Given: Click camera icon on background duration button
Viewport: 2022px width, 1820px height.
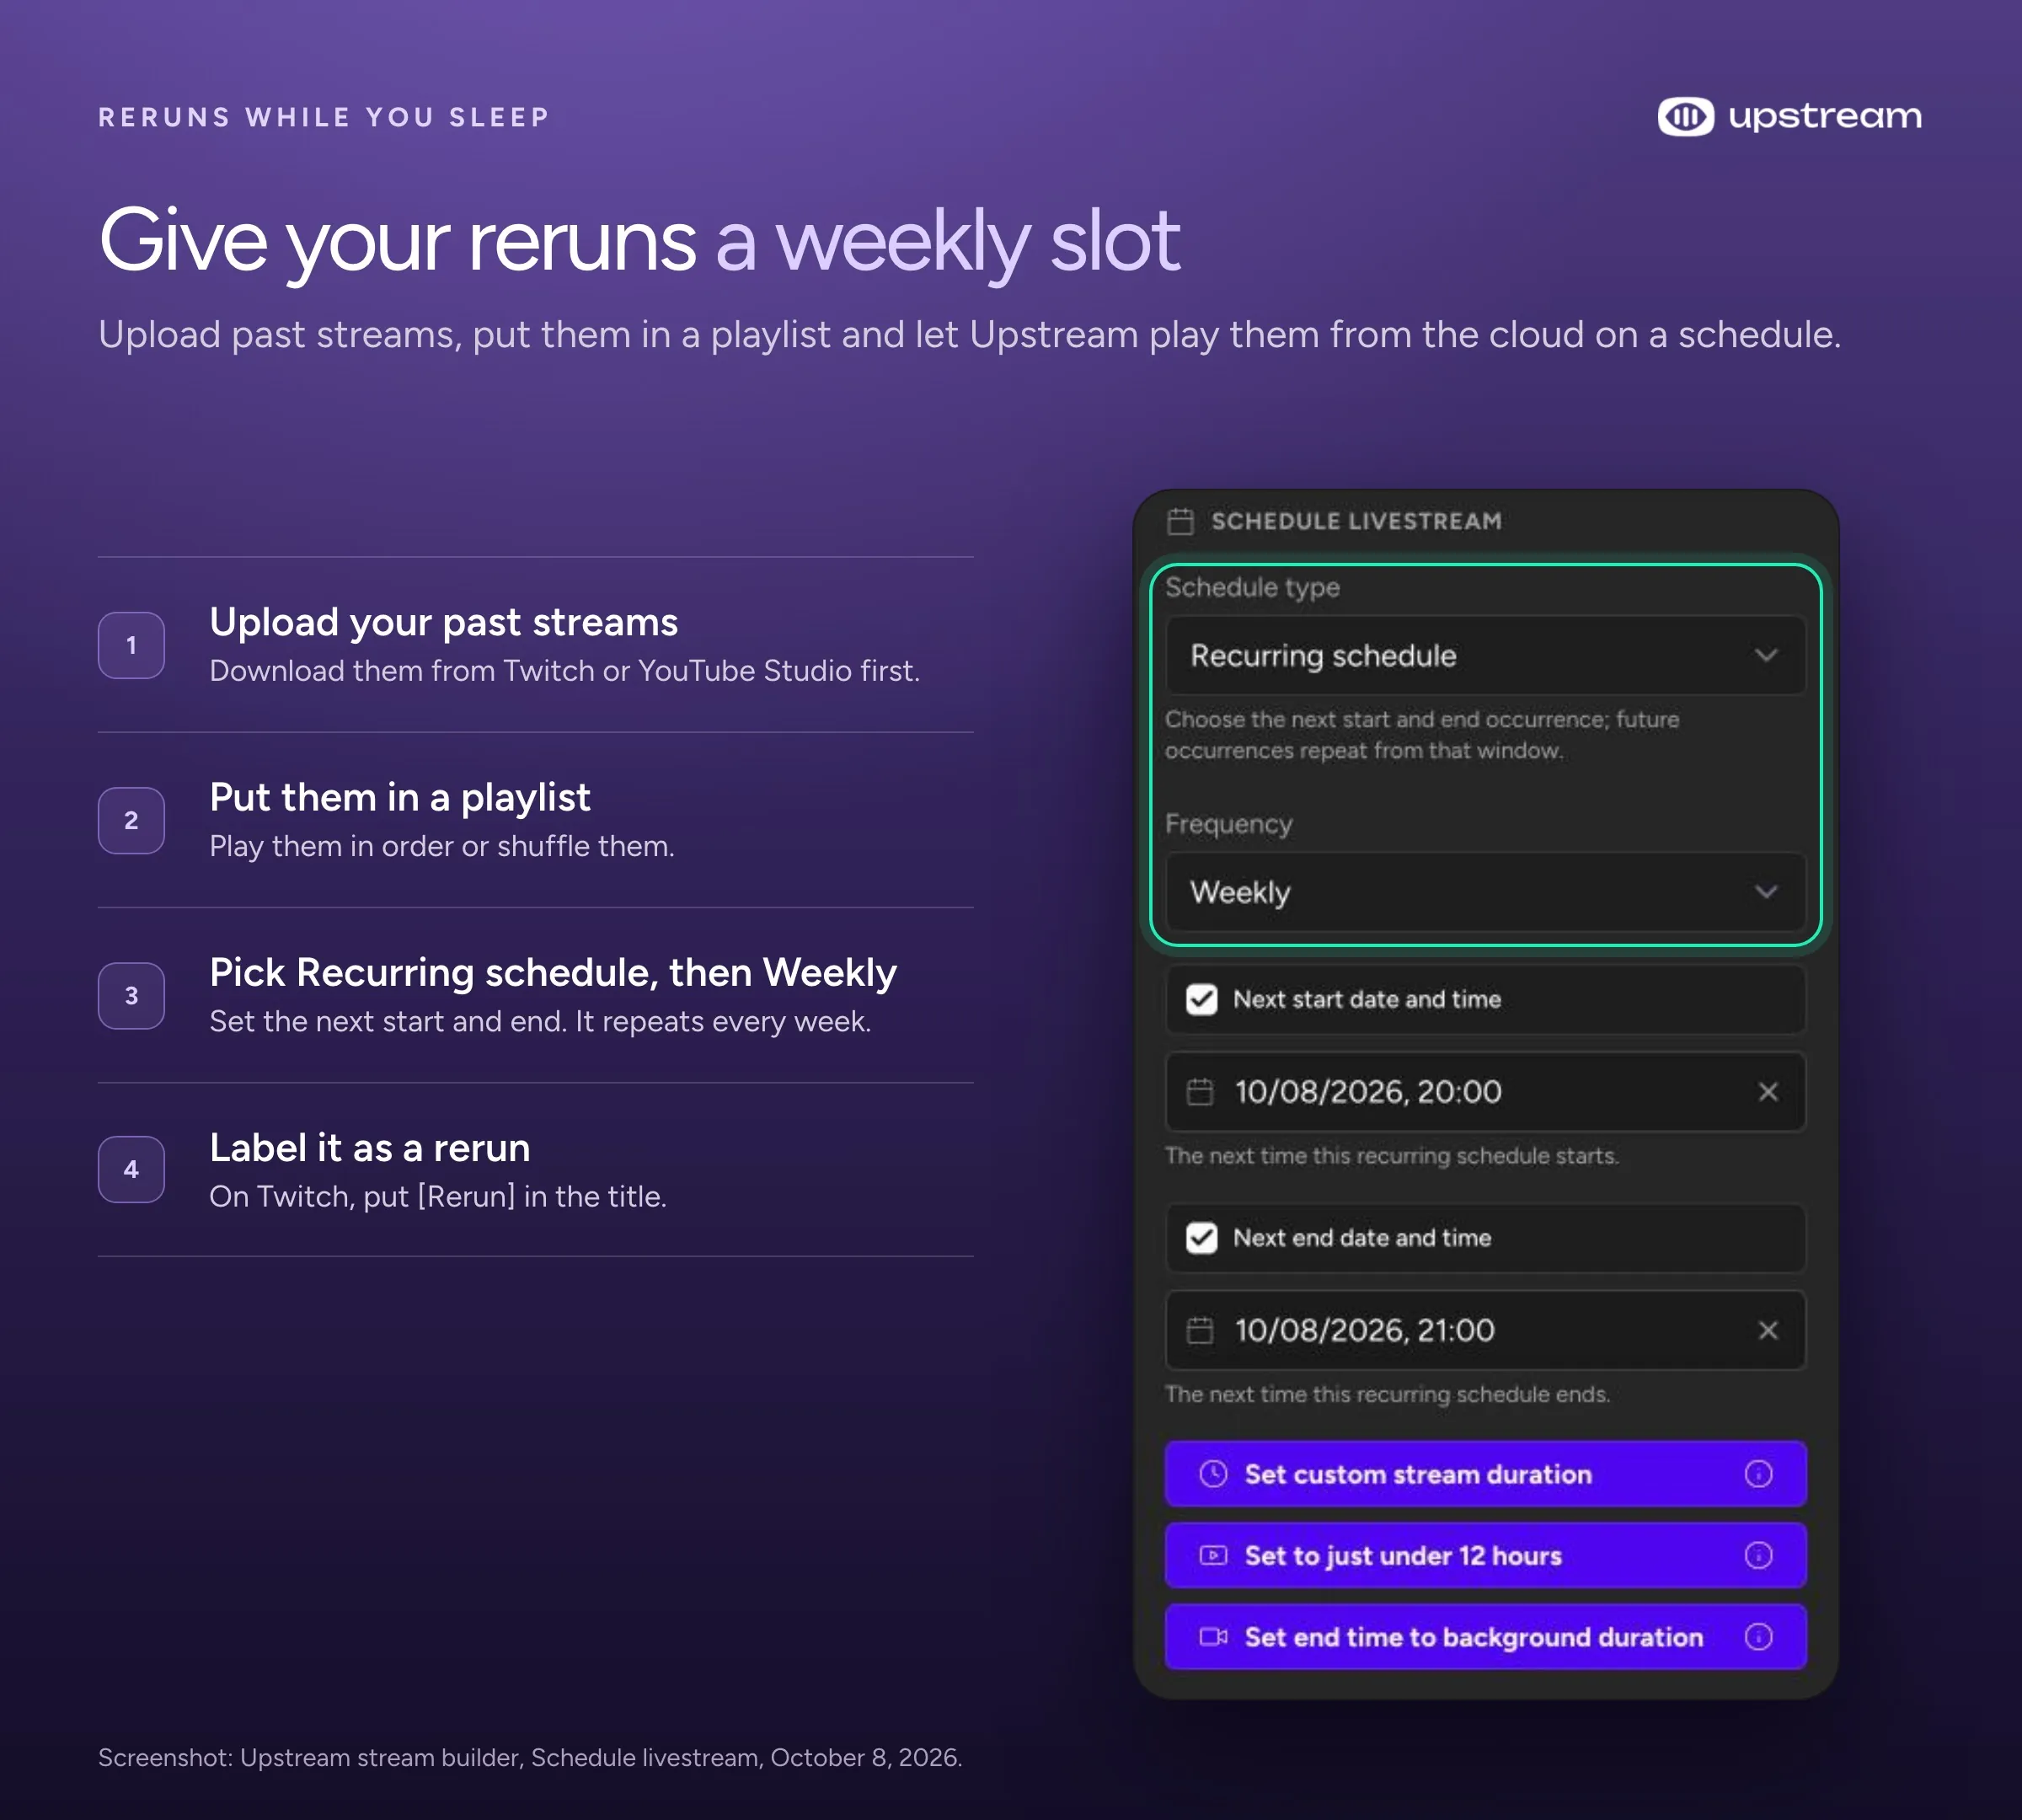Looking at the screenshot, I should (x=1213, y=1637).
